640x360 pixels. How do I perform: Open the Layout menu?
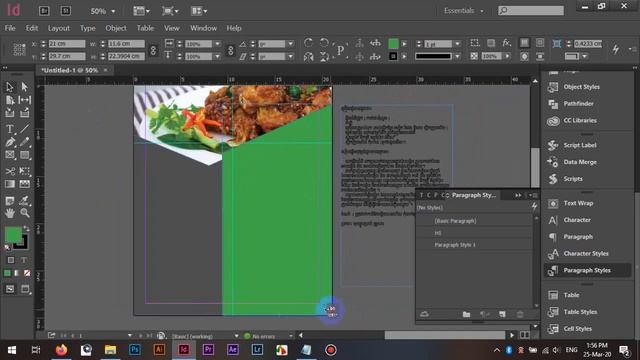[59, 28]
